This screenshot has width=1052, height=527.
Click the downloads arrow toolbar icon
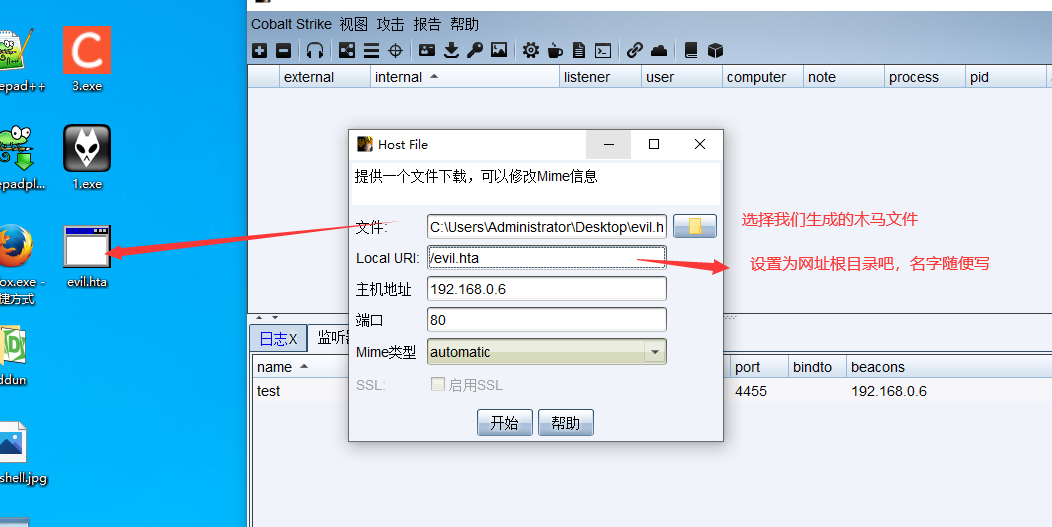[x=451, y=50]
